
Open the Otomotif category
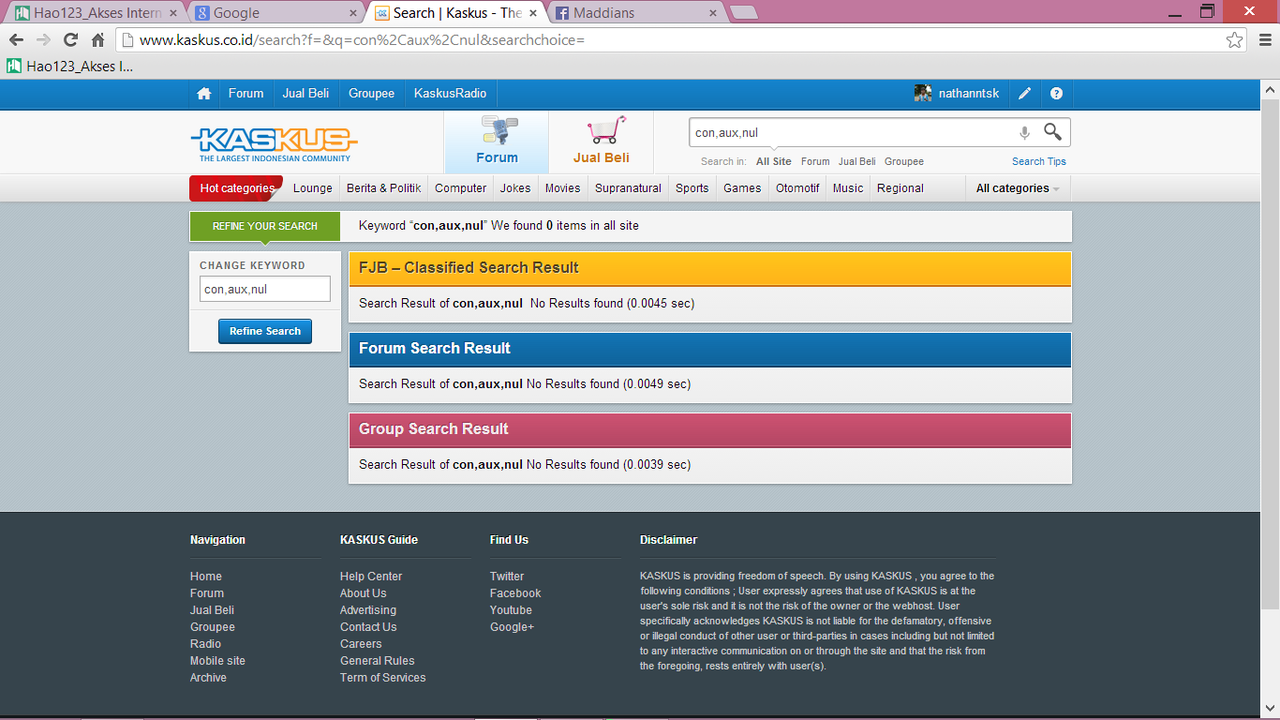pyautogui.click(x=798, y=188)
